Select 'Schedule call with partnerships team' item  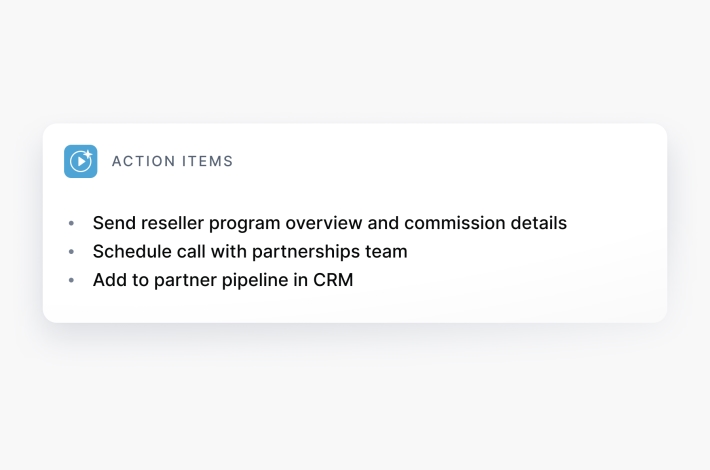pyautogui.click(x=249, y=252)
